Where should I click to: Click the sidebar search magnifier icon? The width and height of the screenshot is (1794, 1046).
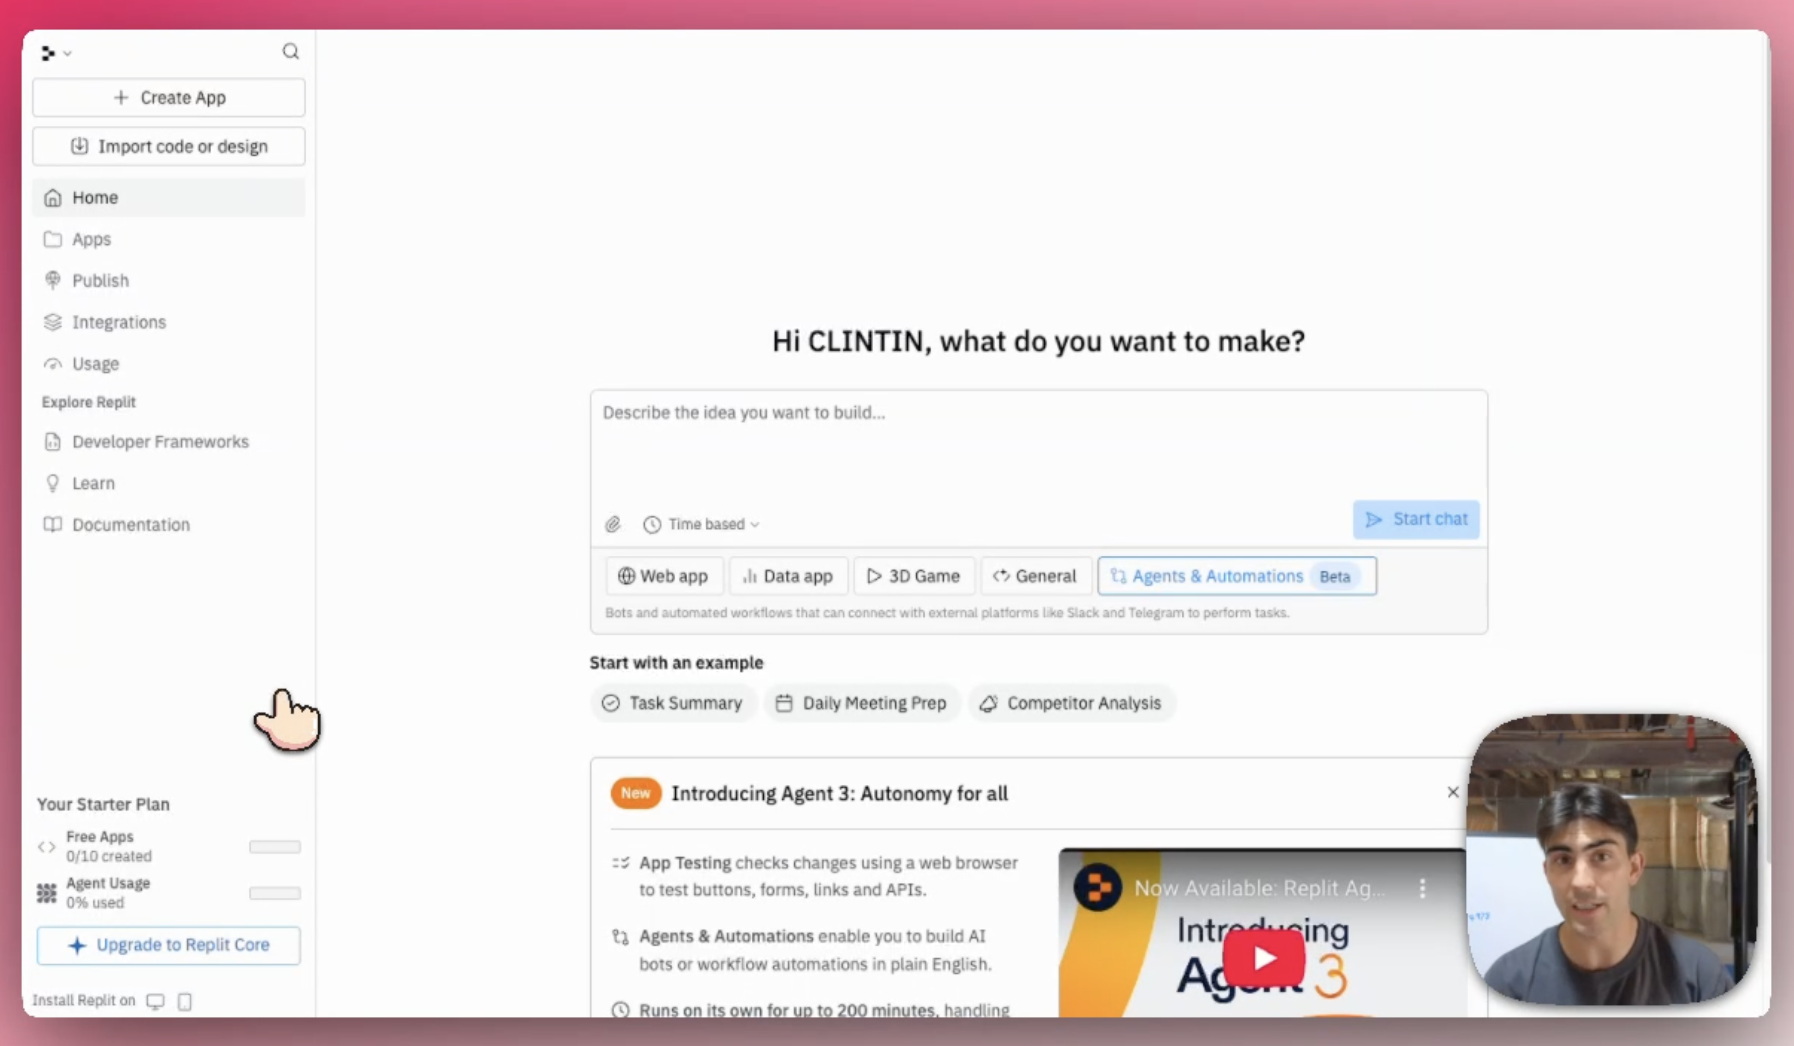(290, 51)
